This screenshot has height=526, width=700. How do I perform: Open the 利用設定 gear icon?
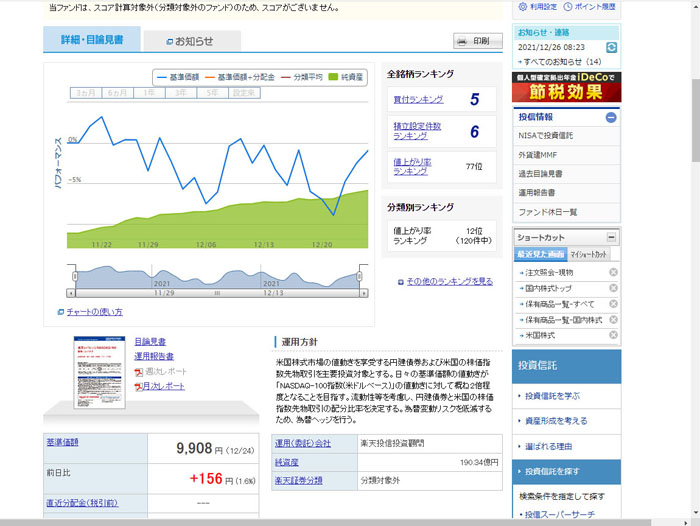coord(522,6)
